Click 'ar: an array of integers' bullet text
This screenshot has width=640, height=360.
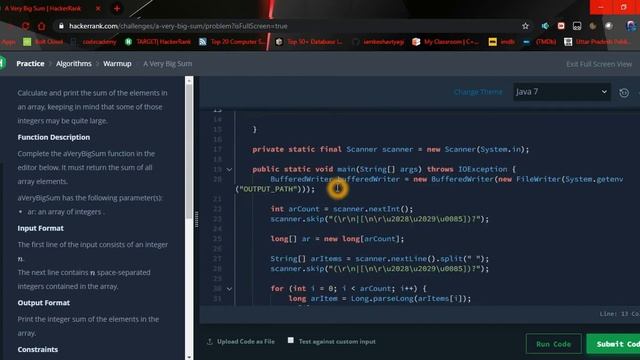coord(66,212)
